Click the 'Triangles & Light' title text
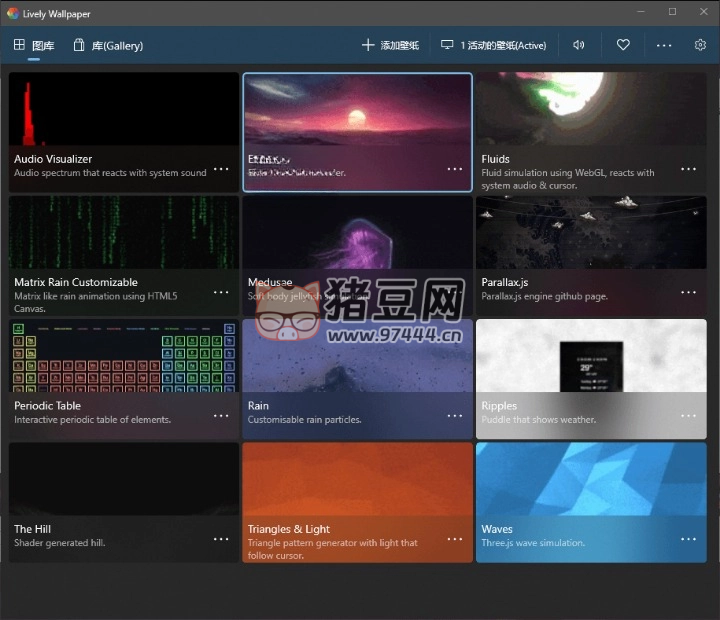The width and height of the screenshot is (720, 620). click(289, 529)
